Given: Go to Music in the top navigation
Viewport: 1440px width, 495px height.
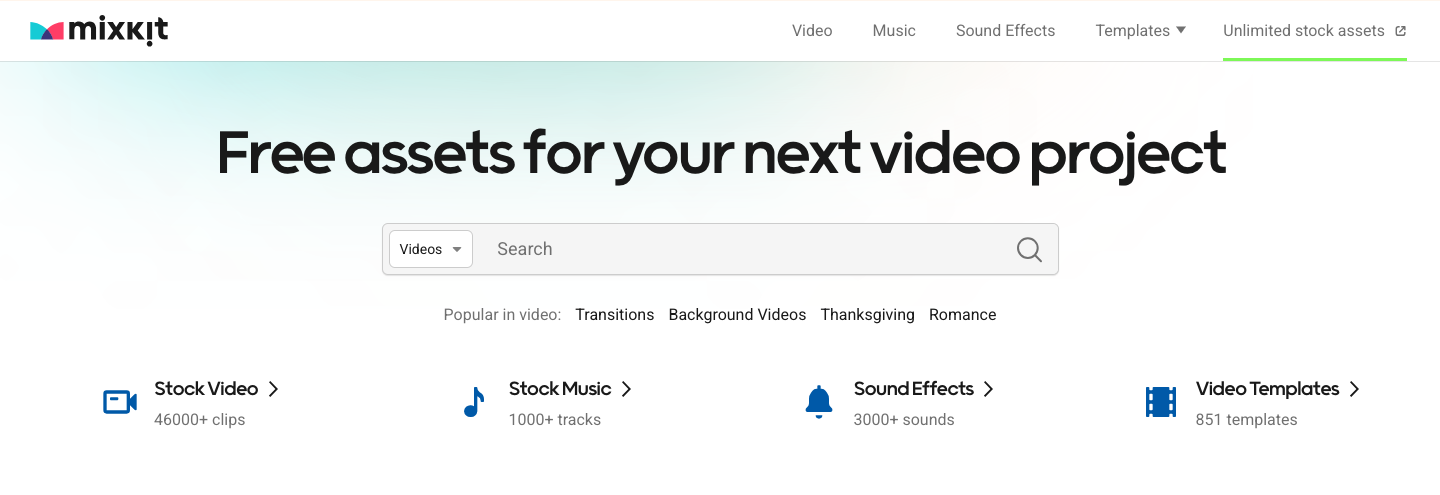Looking at the screenshot, I should [x=894, y=31].
